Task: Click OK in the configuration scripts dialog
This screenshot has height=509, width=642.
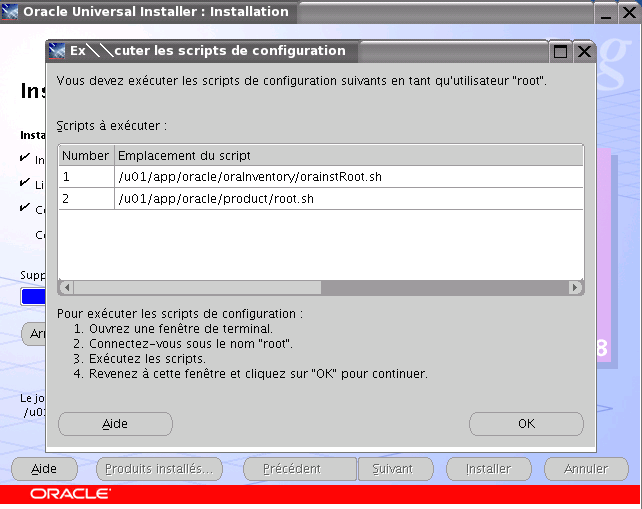Action: (x=526, y=423)
